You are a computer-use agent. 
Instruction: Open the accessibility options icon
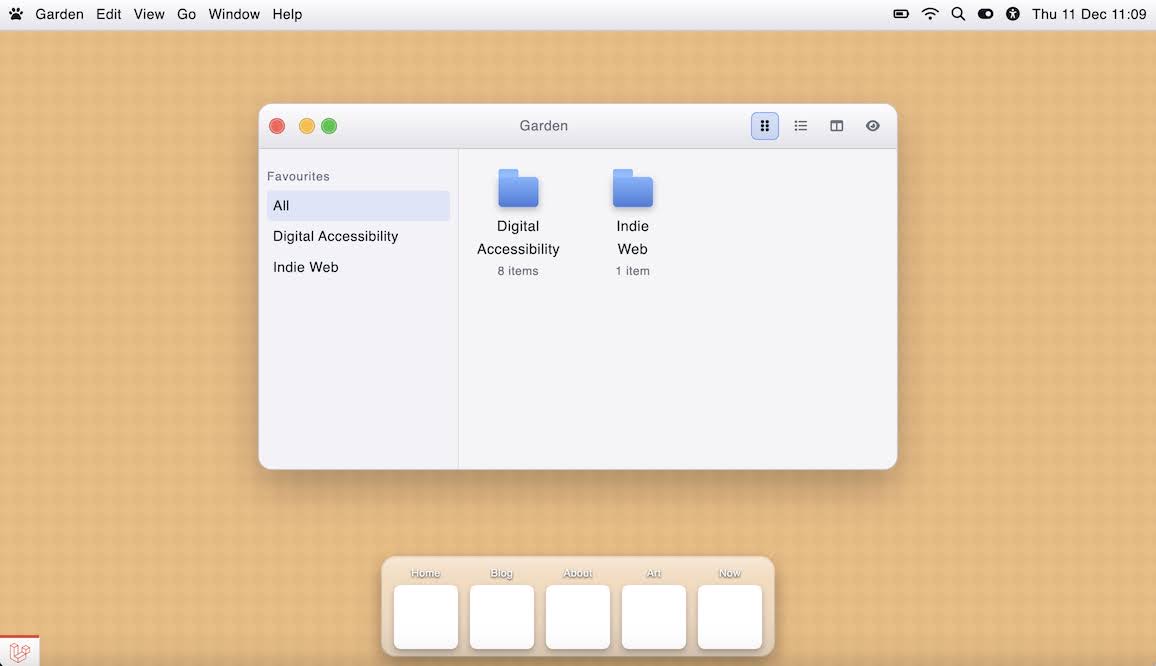[1013, 14]
